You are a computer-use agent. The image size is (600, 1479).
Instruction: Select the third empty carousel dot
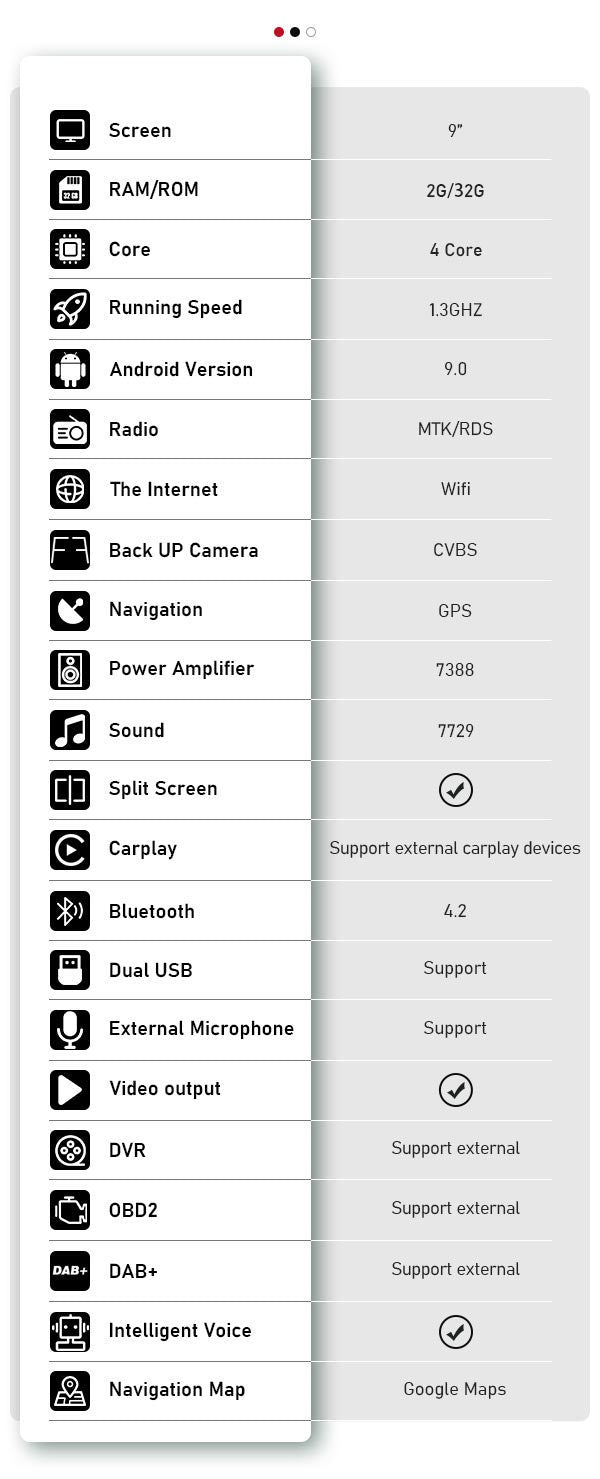[311, 32]
